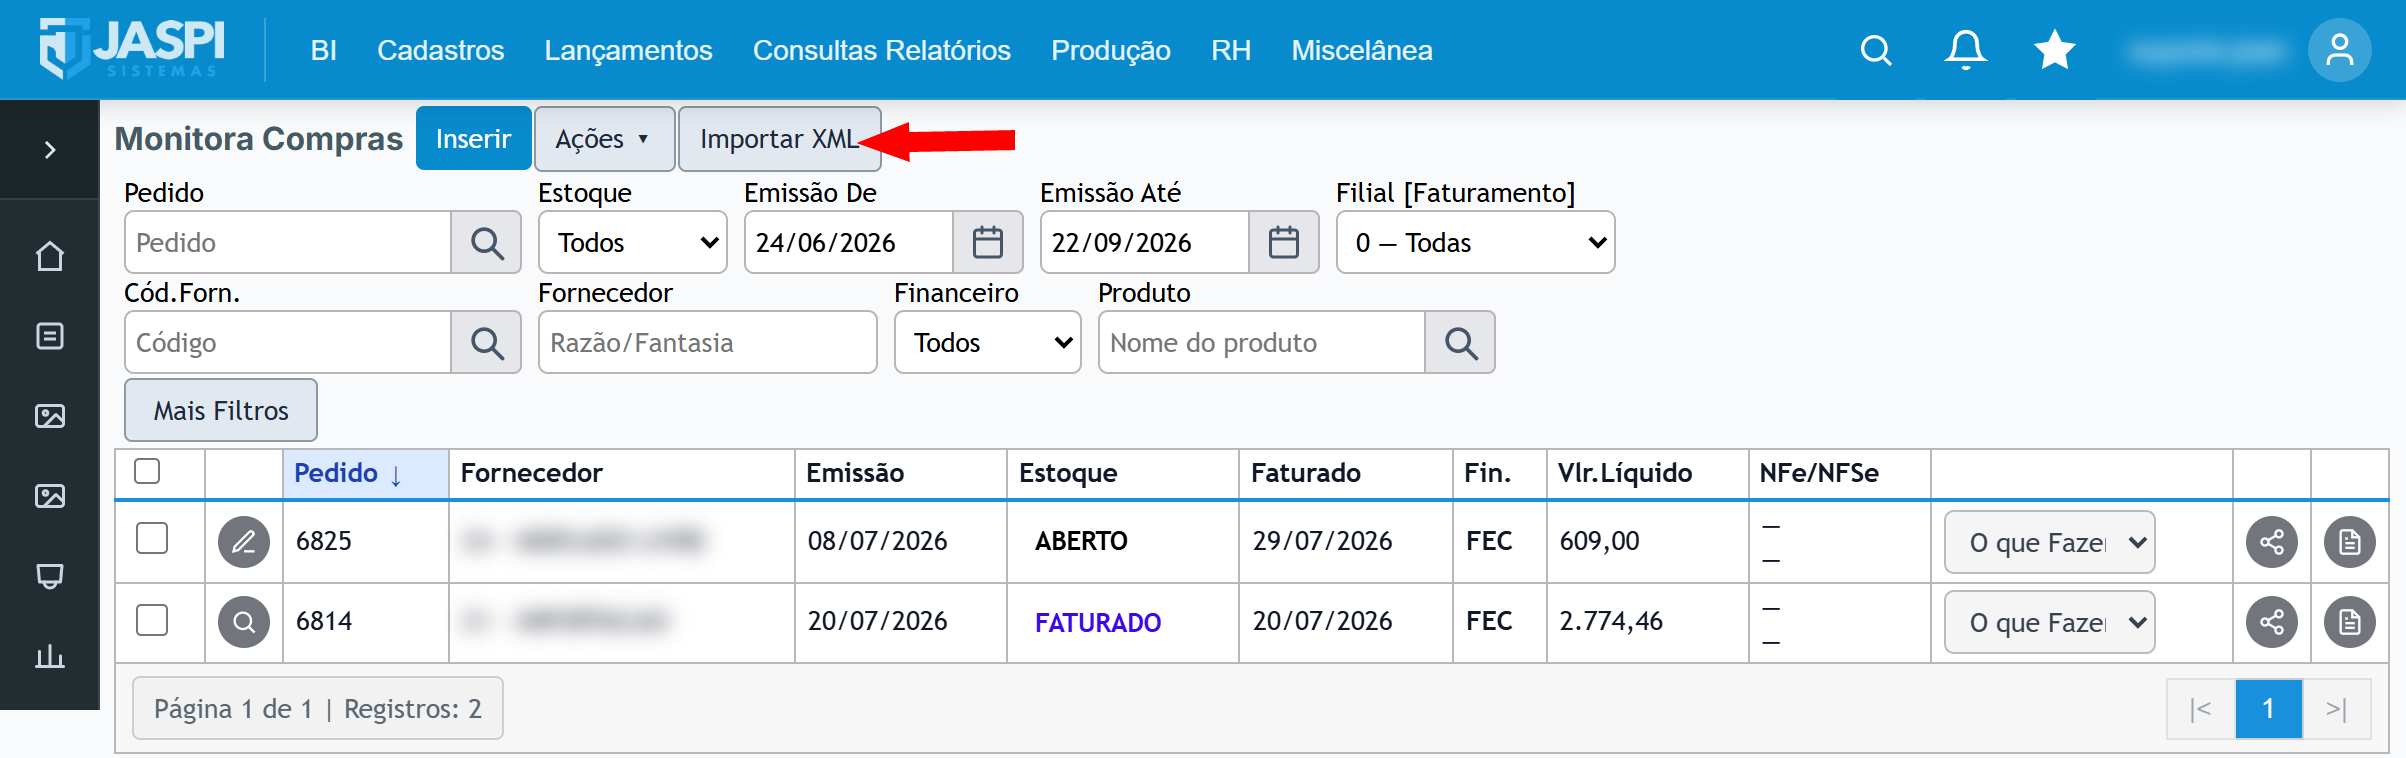Share order 6825

point(2272,542)
